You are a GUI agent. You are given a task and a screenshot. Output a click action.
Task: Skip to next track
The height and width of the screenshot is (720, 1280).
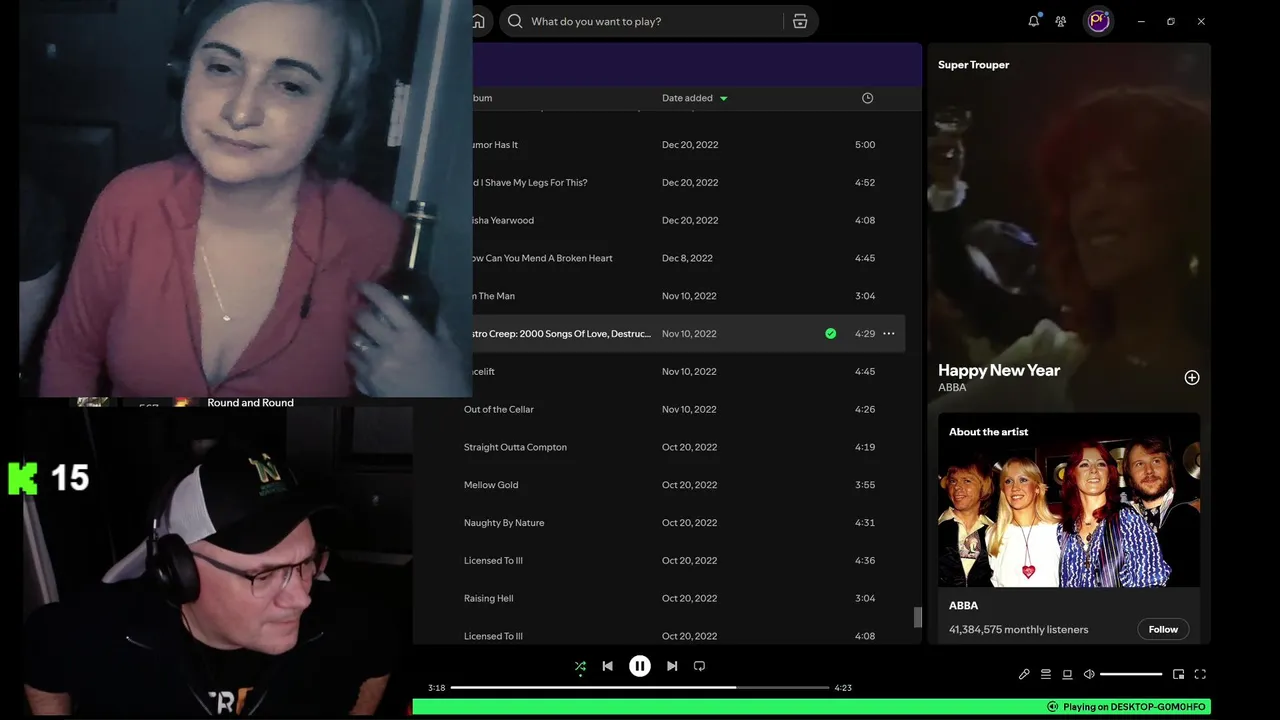click(x=672, y=666)
